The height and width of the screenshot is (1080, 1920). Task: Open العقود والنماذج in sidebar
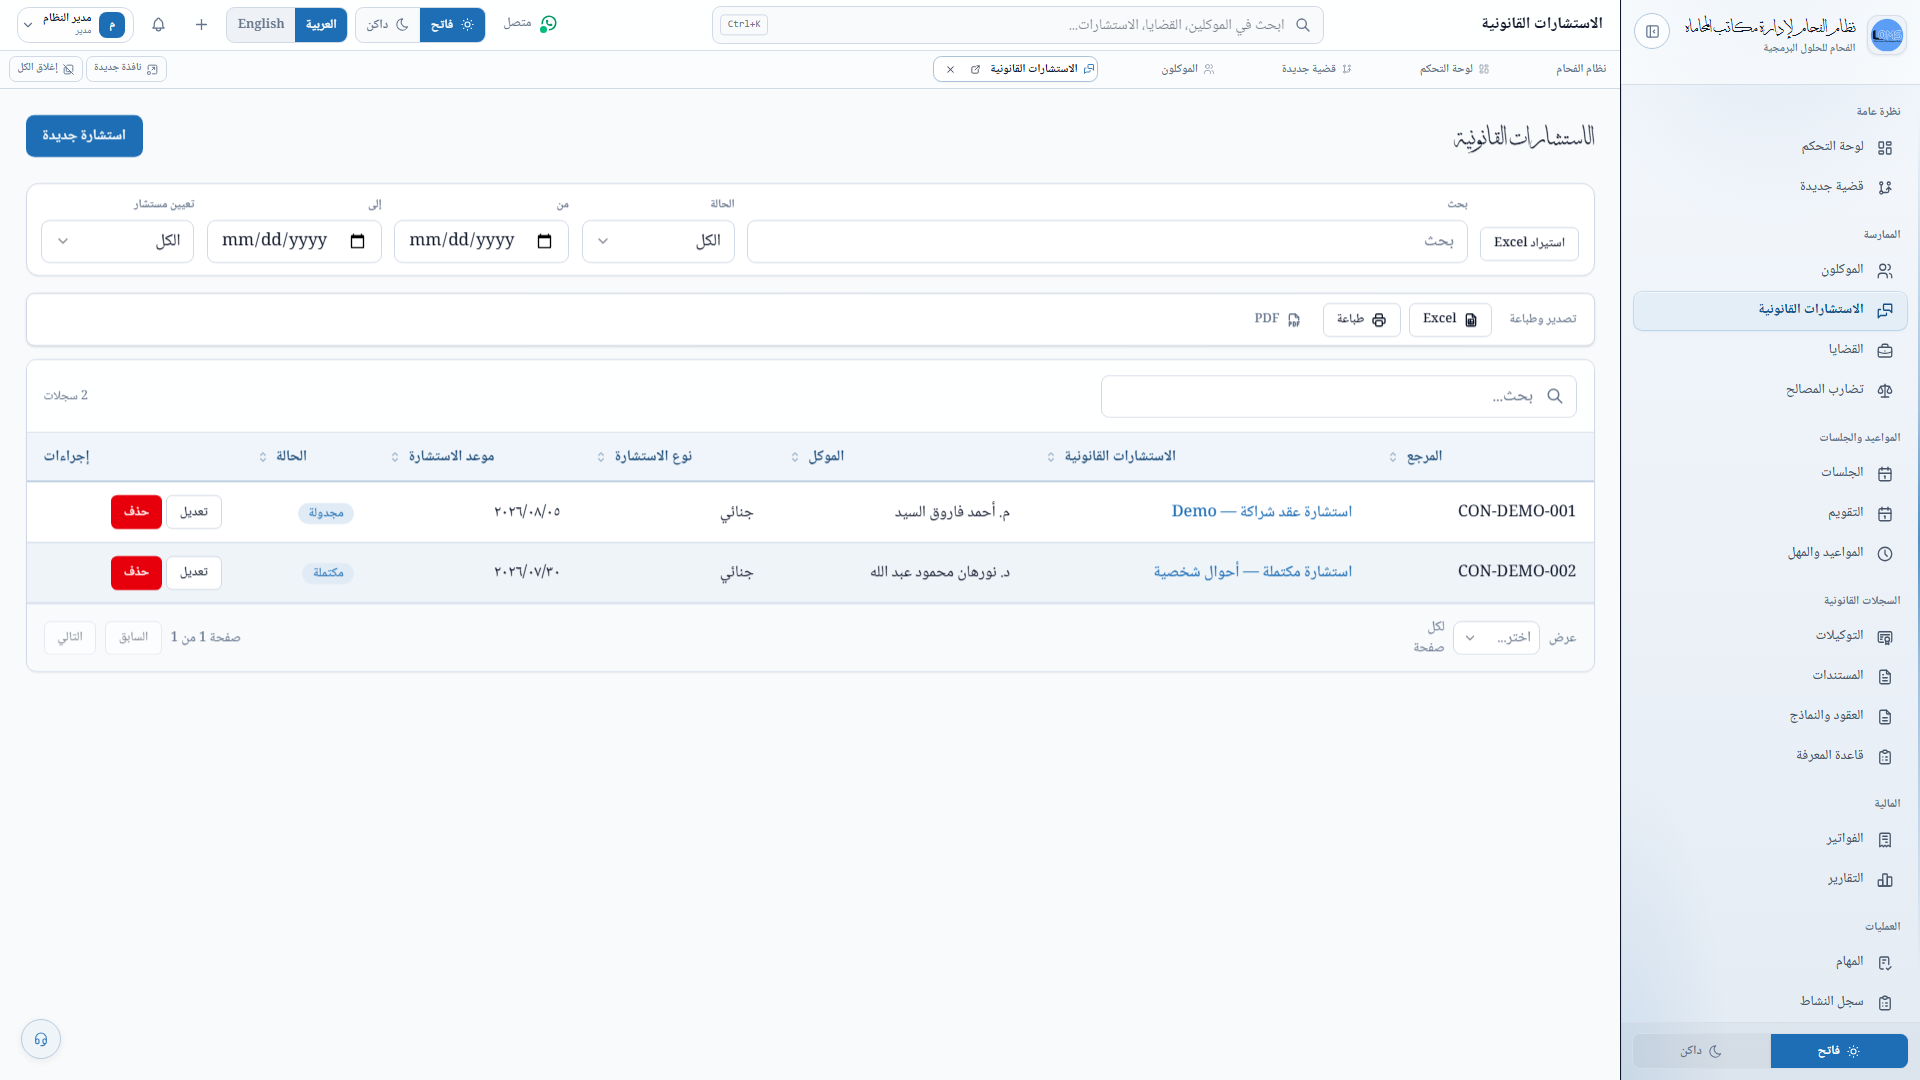[1770, 716]
